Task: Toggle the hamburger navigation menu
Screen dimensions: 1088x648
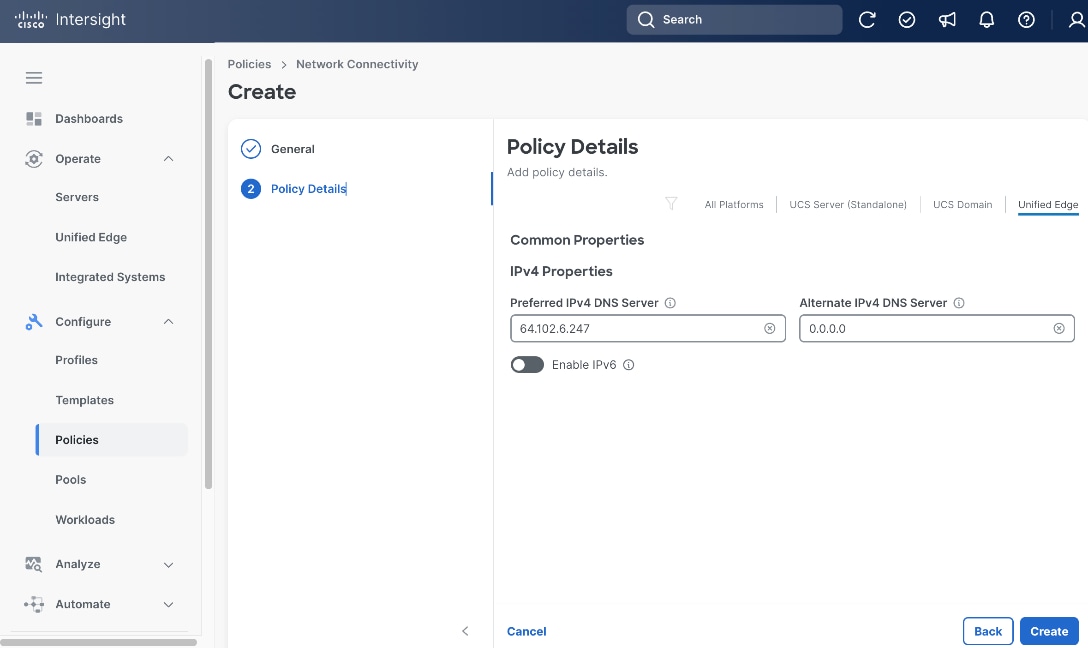Action: 34,78
